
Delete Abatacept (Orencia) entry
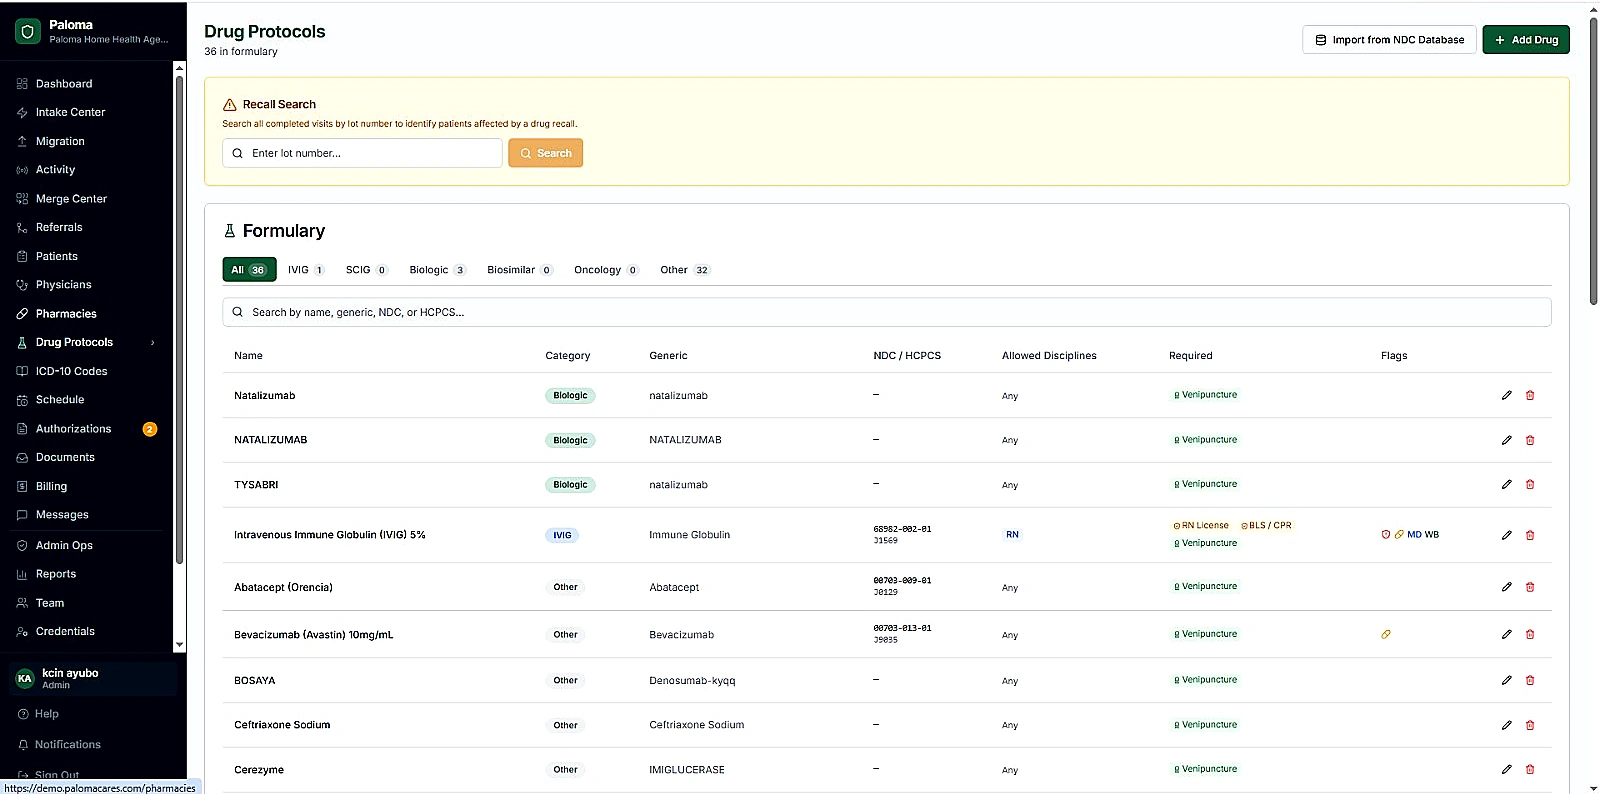pos(1530,587)
